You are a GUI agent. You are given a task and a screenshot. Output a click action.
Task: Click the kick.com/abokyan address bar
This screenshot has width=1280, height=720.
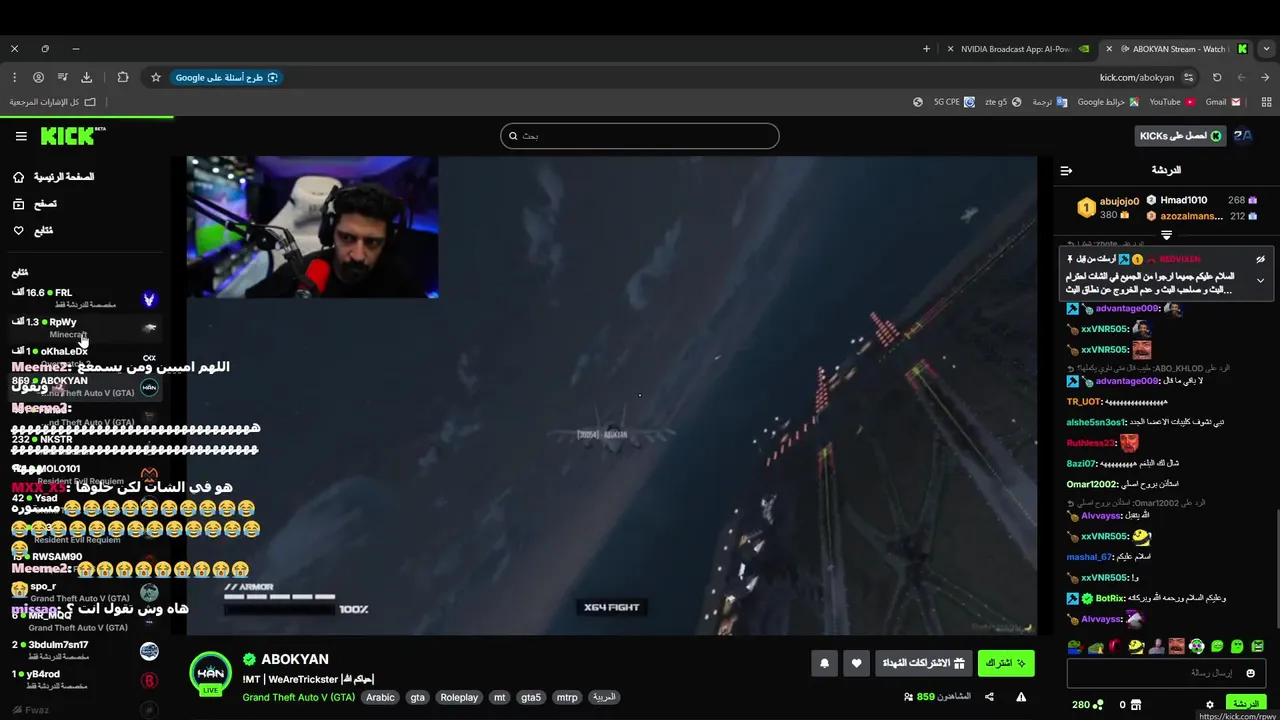[x=1137, y=77]
